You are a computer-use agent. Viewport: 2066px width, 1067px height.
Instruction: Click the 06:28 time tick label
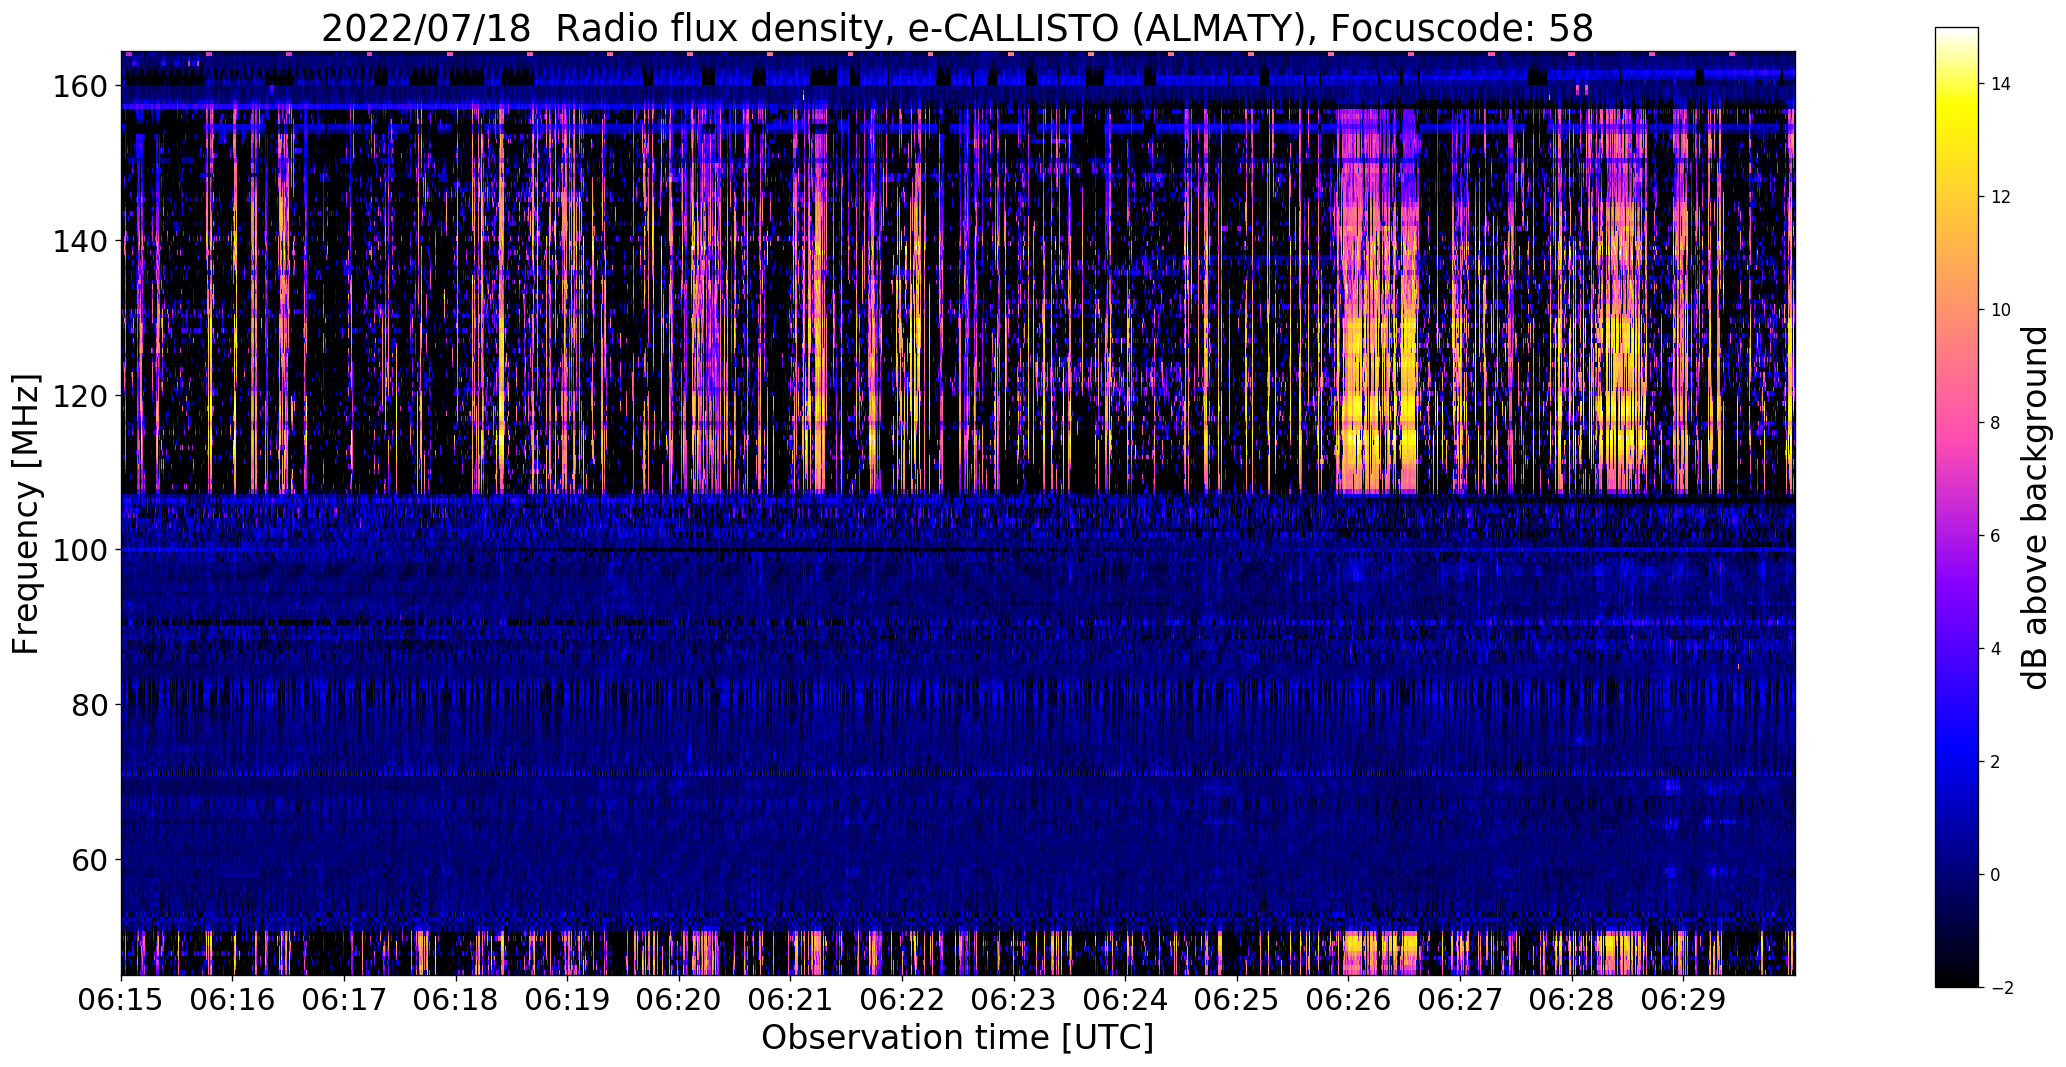point(1571,999)
